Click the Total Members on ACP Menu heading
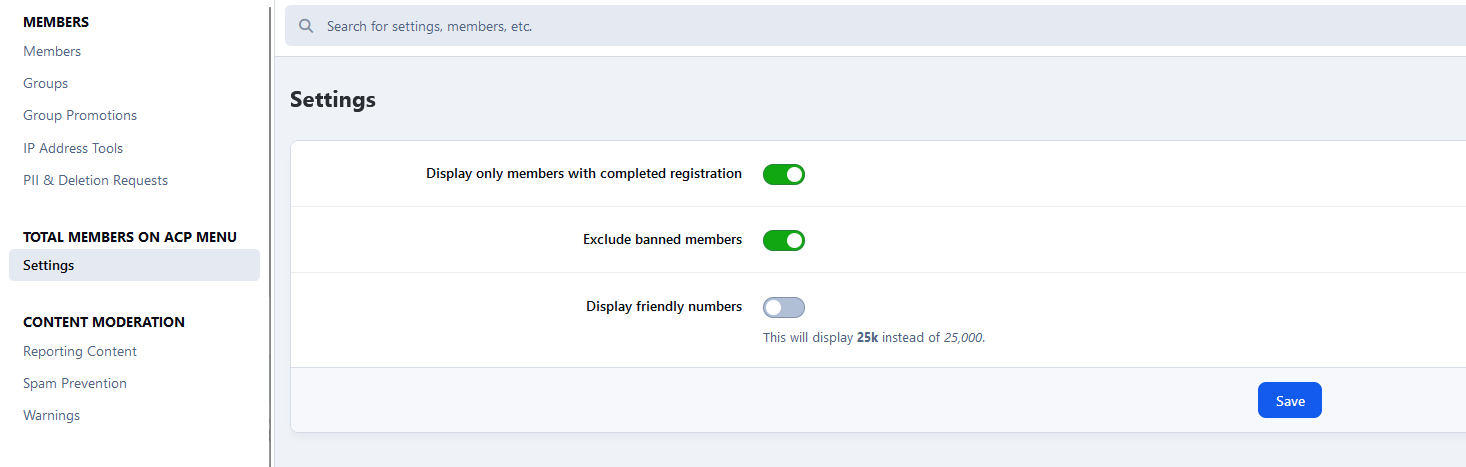Viewport: 1466px width, 467px height. 130,237
